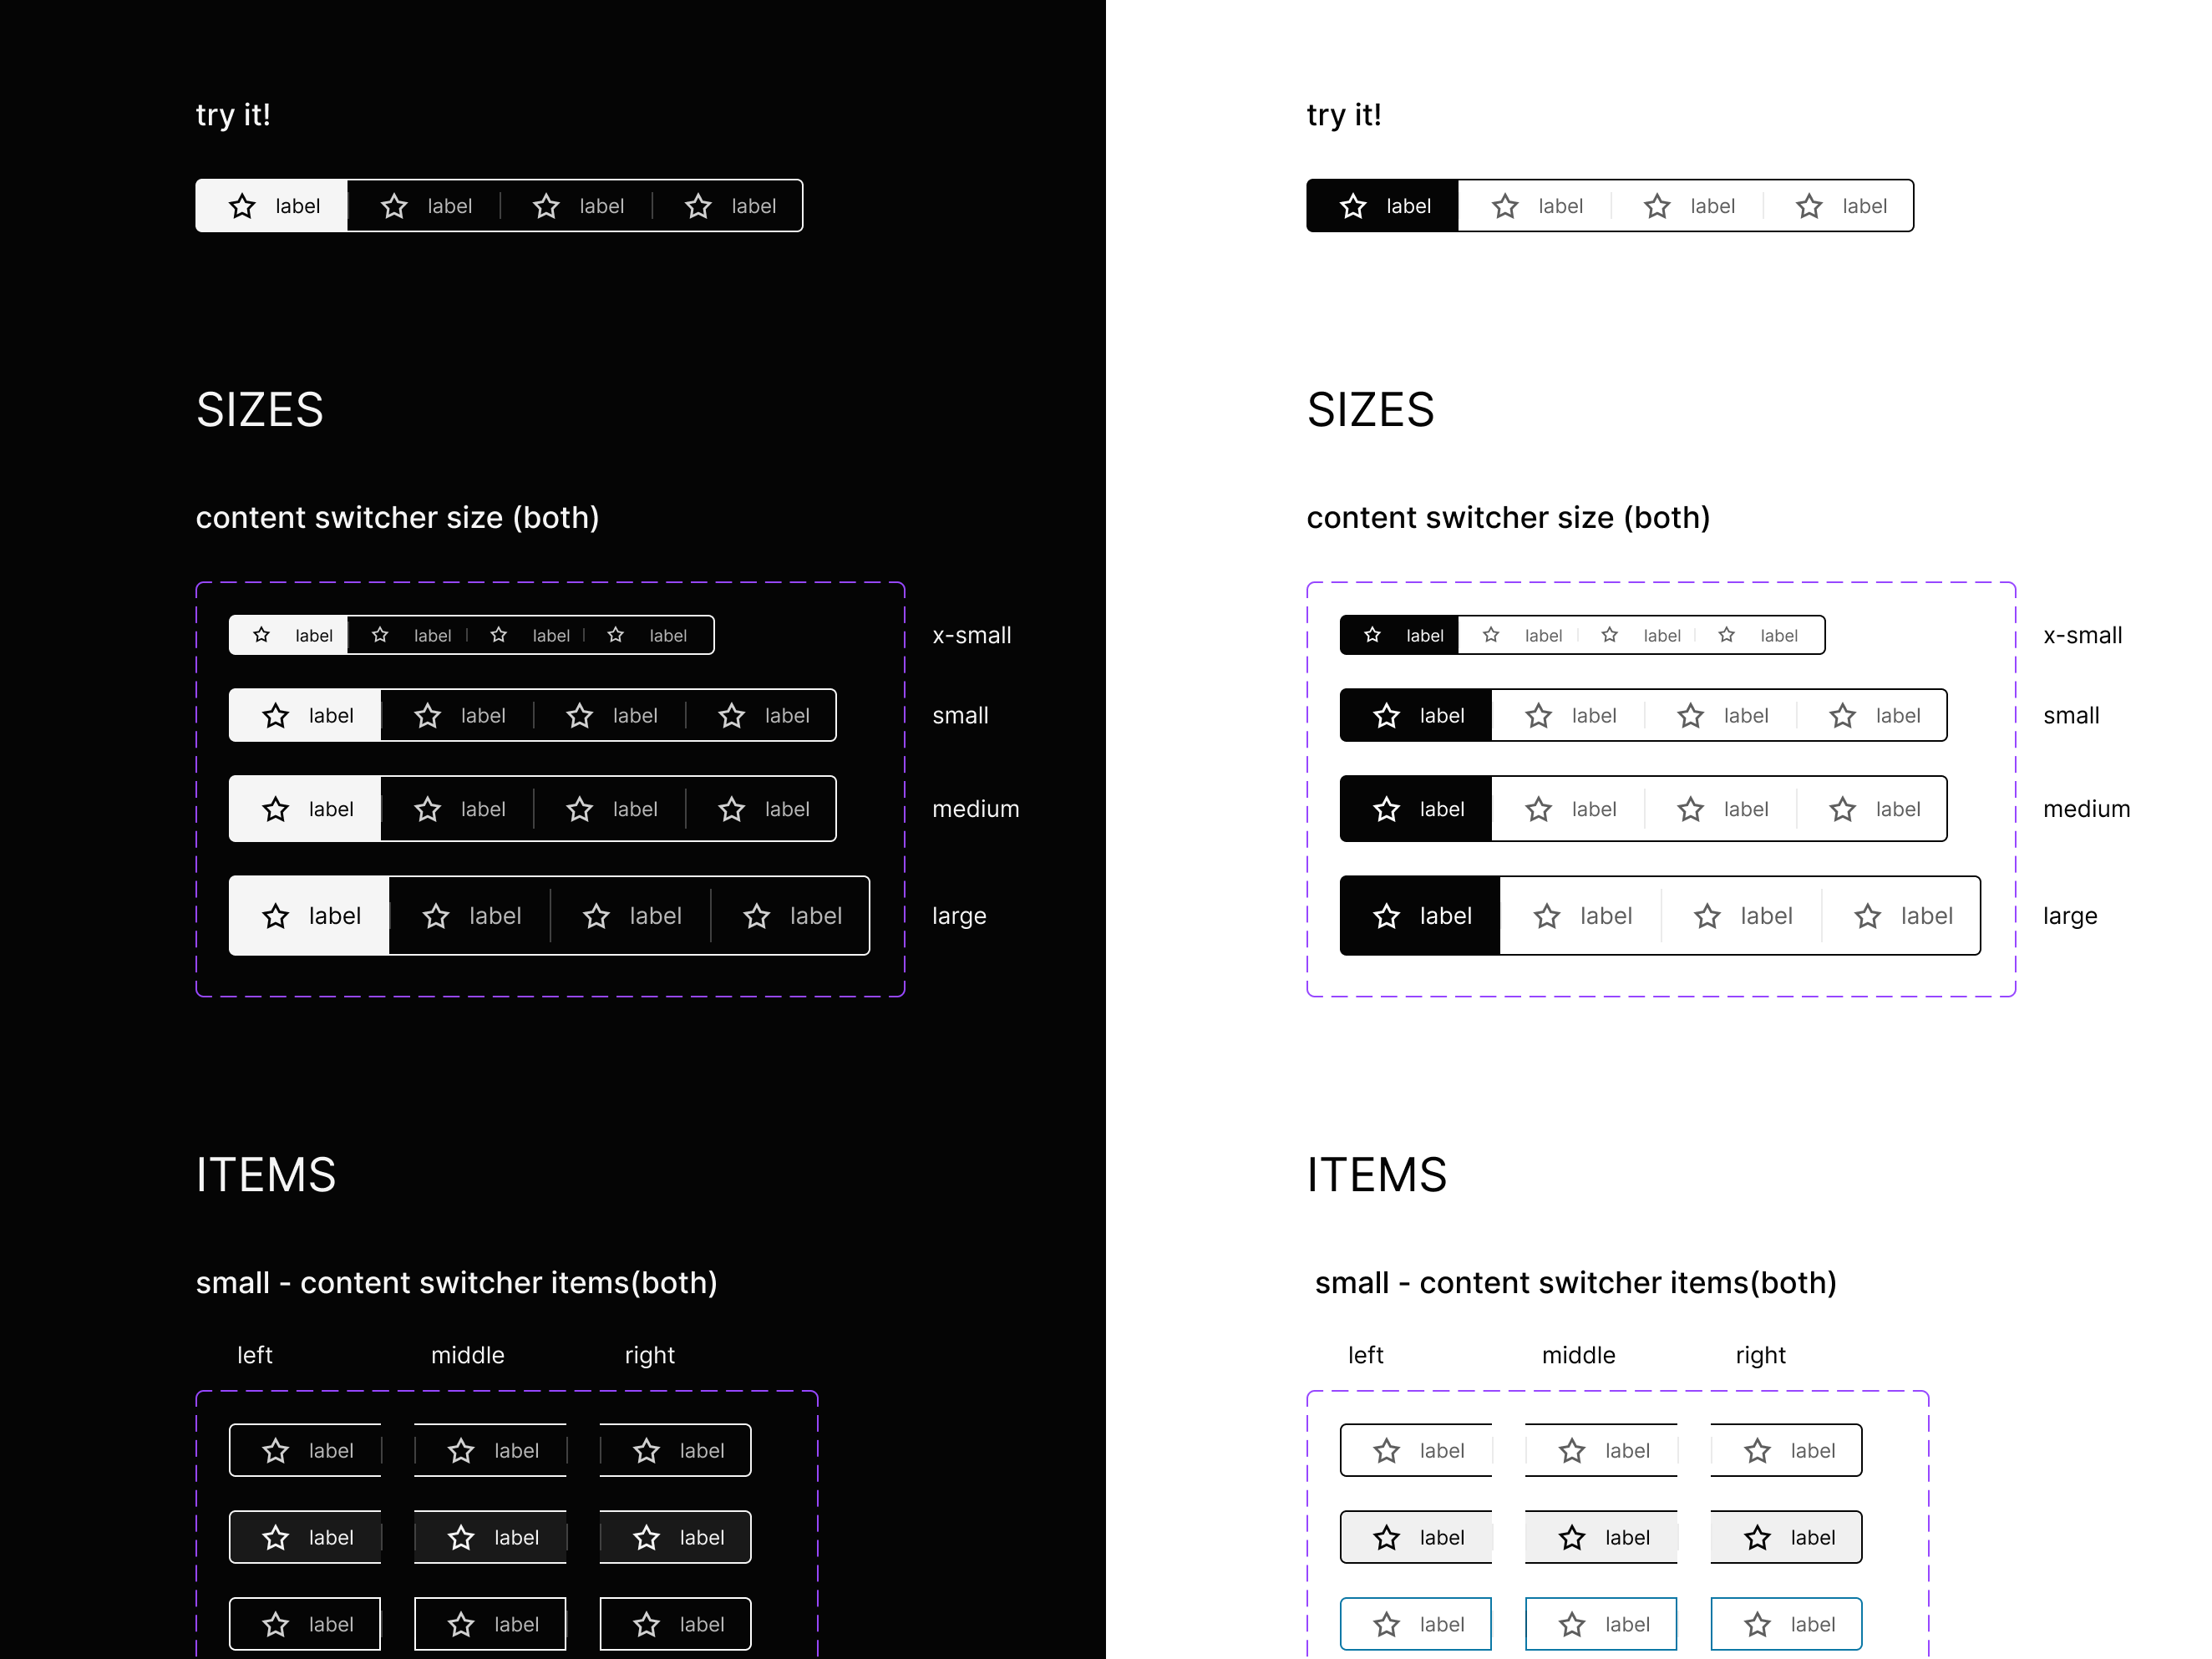Click the star icon on the blue-outlined right label button
The height and width of the screenshot is (1659, 2212).
pyautogui.click(x=1758, y=1624)
